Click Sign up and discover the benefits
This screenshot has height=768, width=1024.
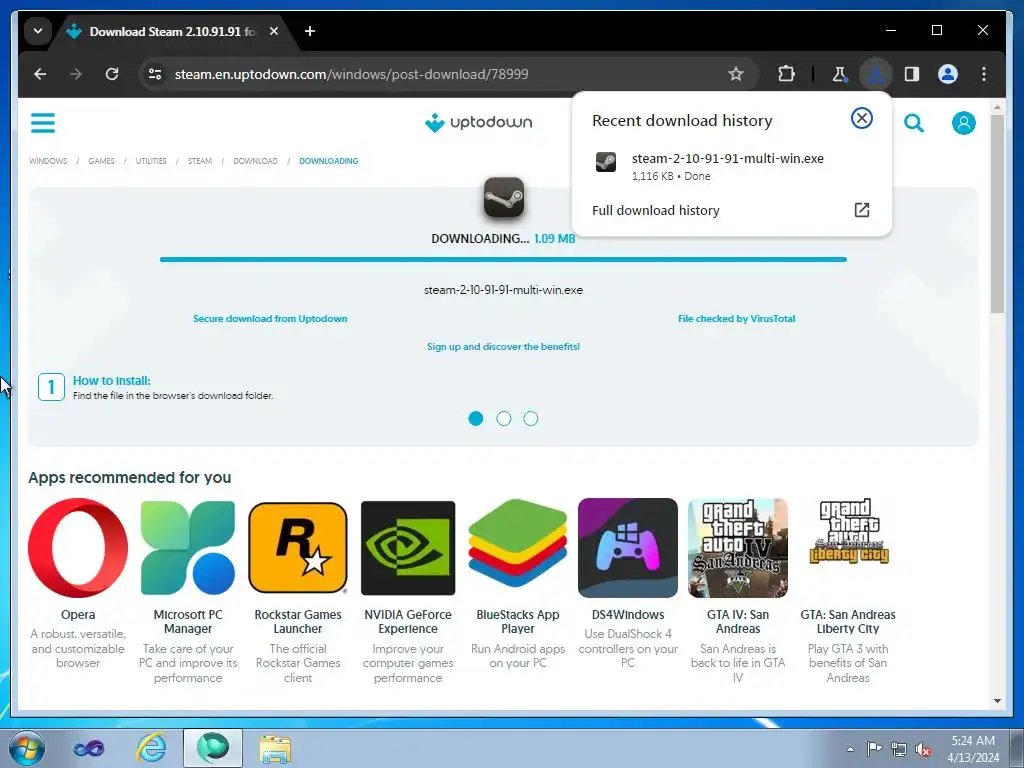click(x=504, y=347)
